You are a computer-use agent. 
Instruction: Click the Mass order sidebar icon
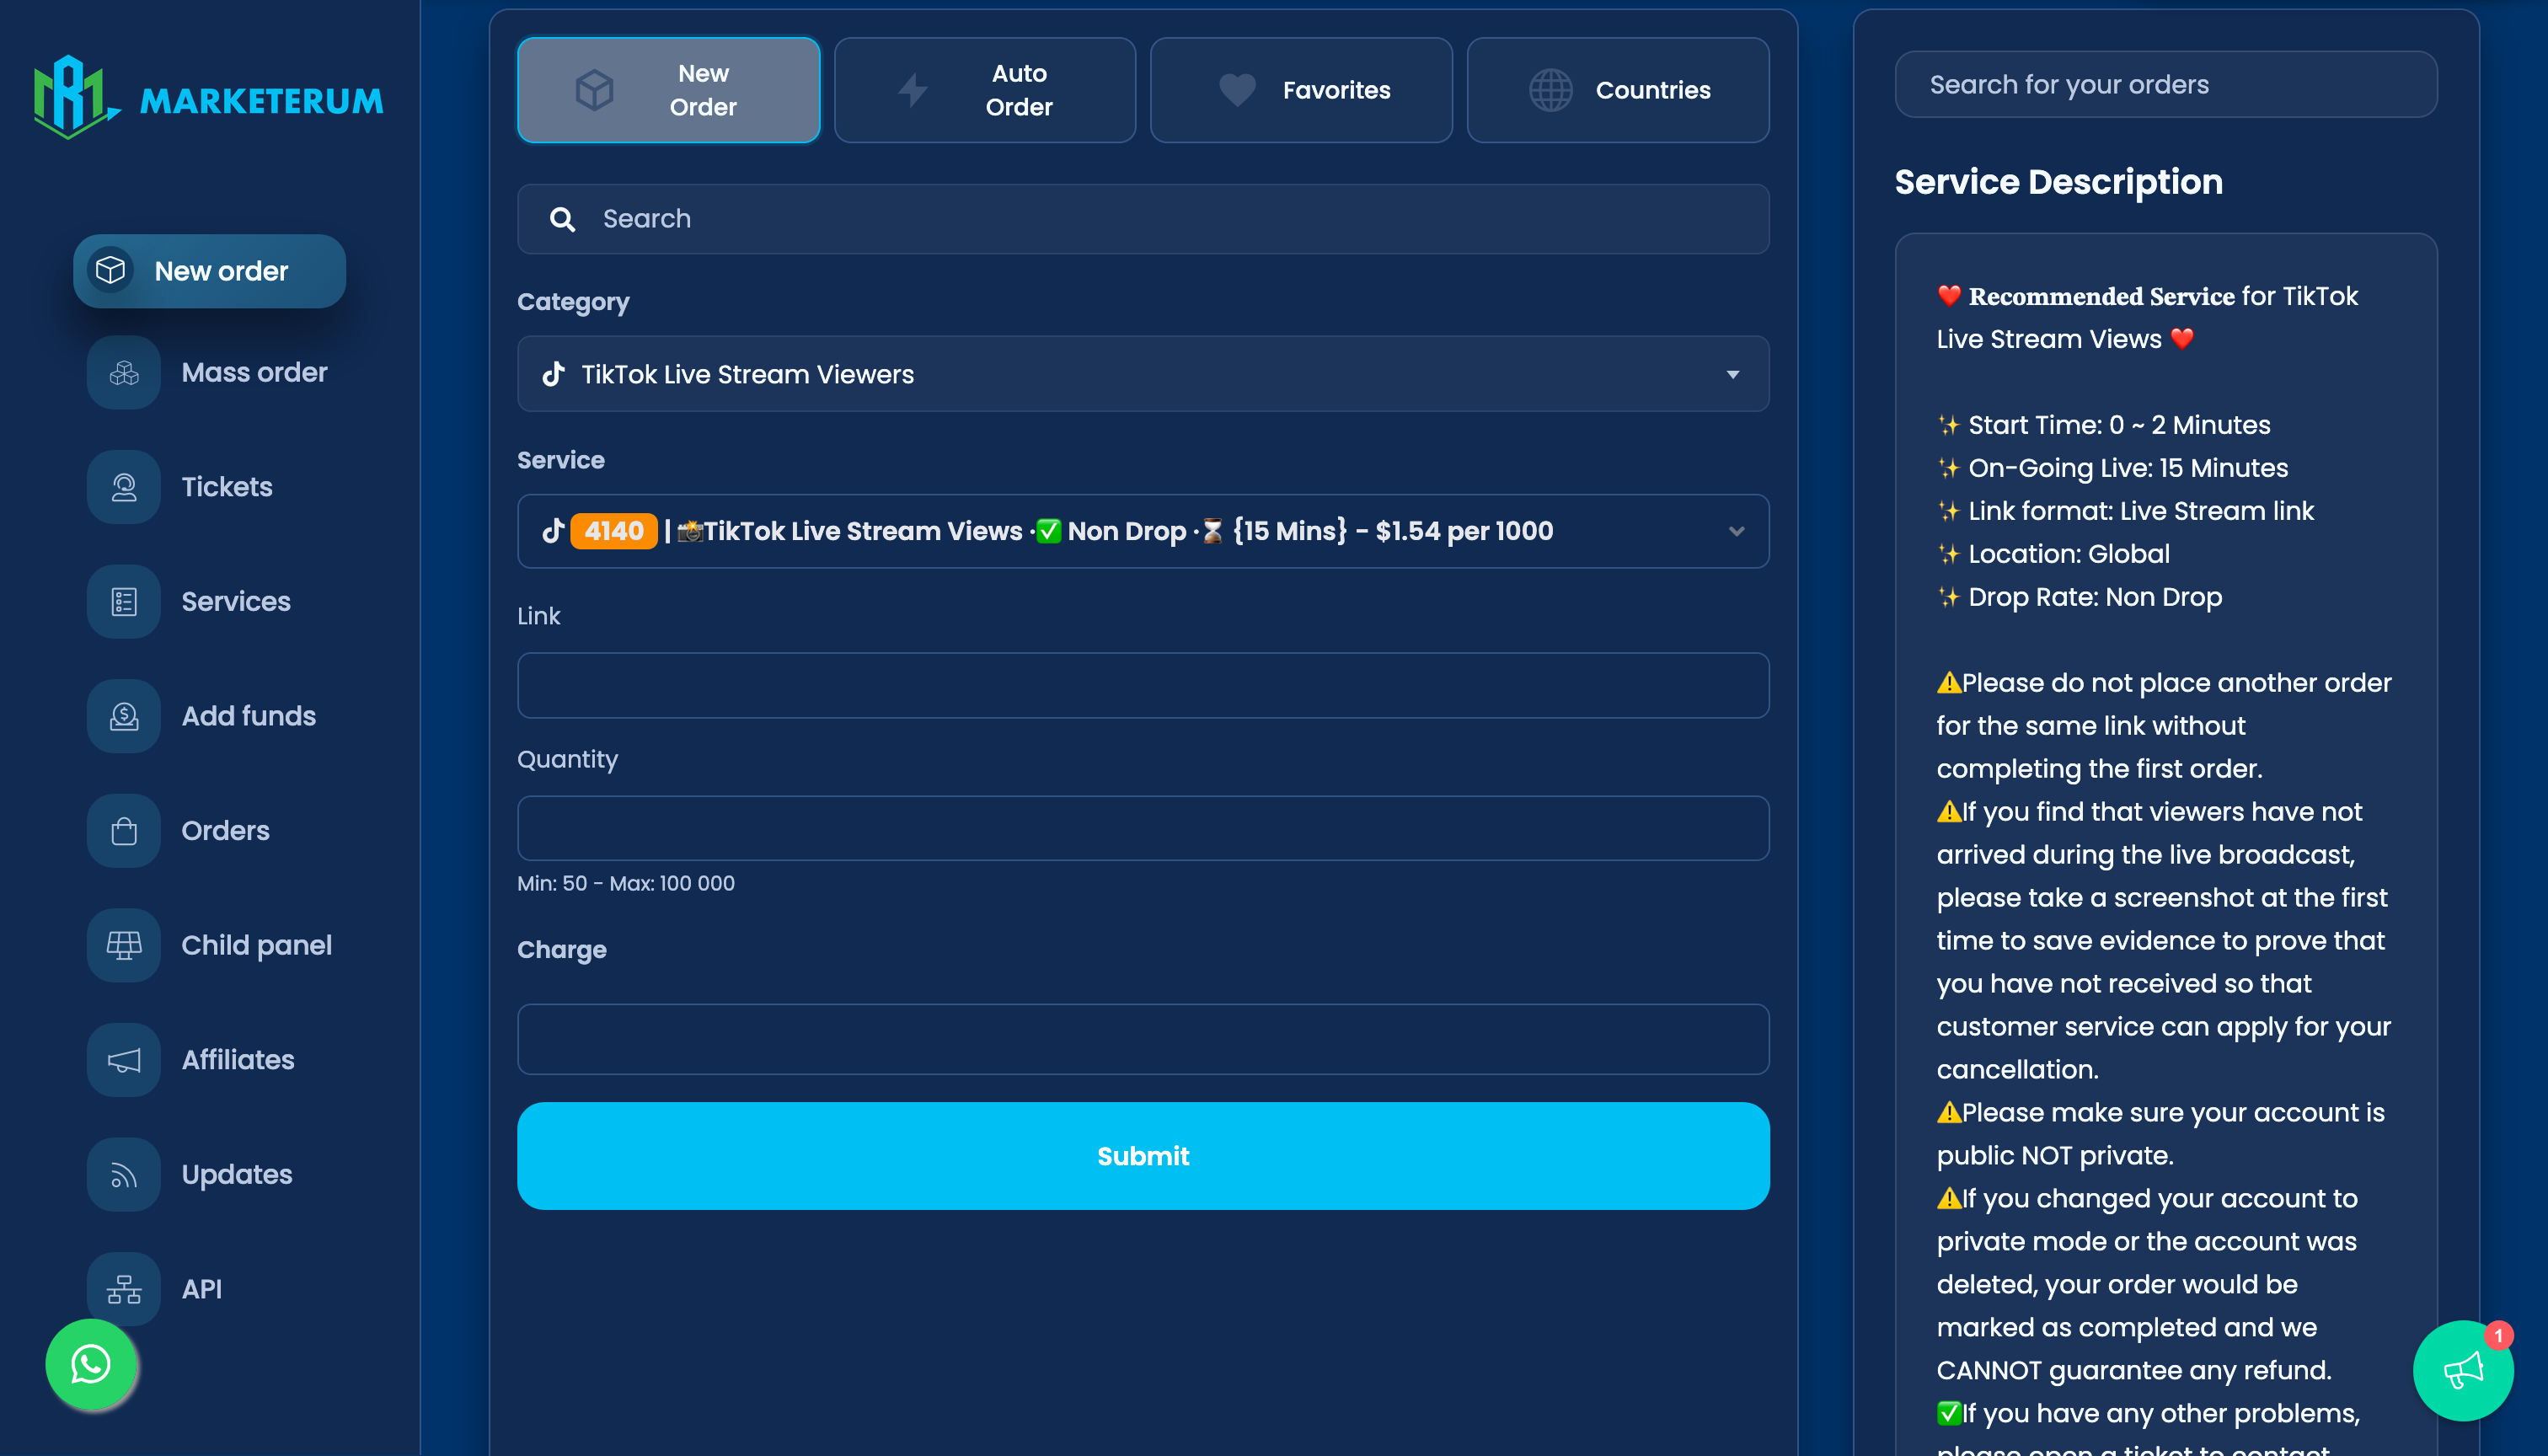pos(124,373)
